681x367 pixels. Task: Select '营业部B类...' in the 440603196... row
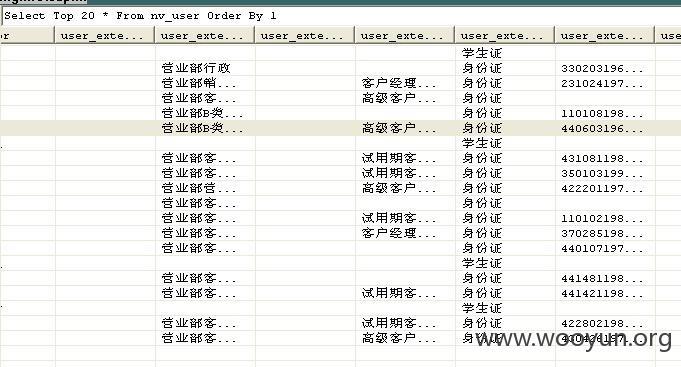coord(202,129)
